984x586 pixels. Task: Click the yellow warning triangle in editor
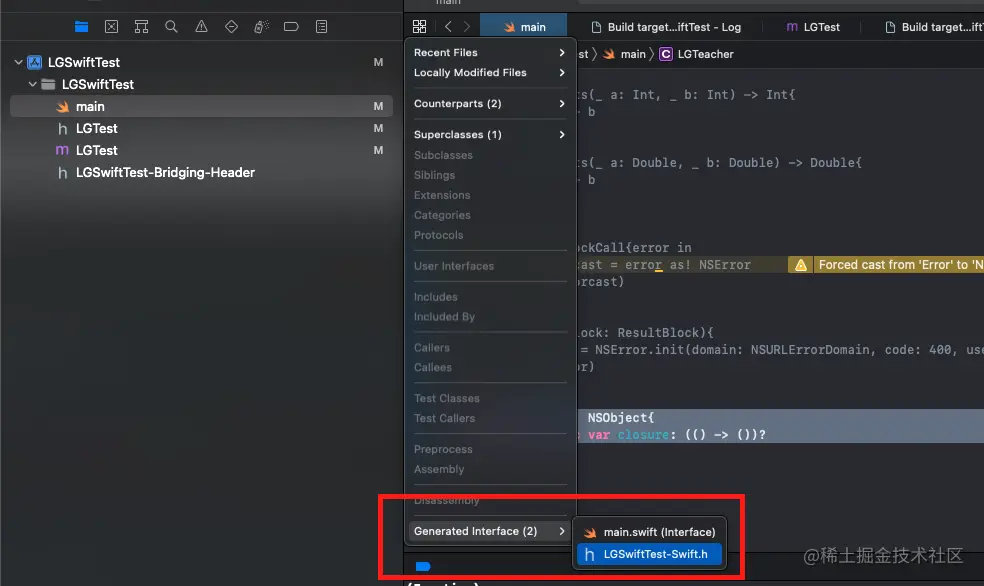tap(801, 265)
